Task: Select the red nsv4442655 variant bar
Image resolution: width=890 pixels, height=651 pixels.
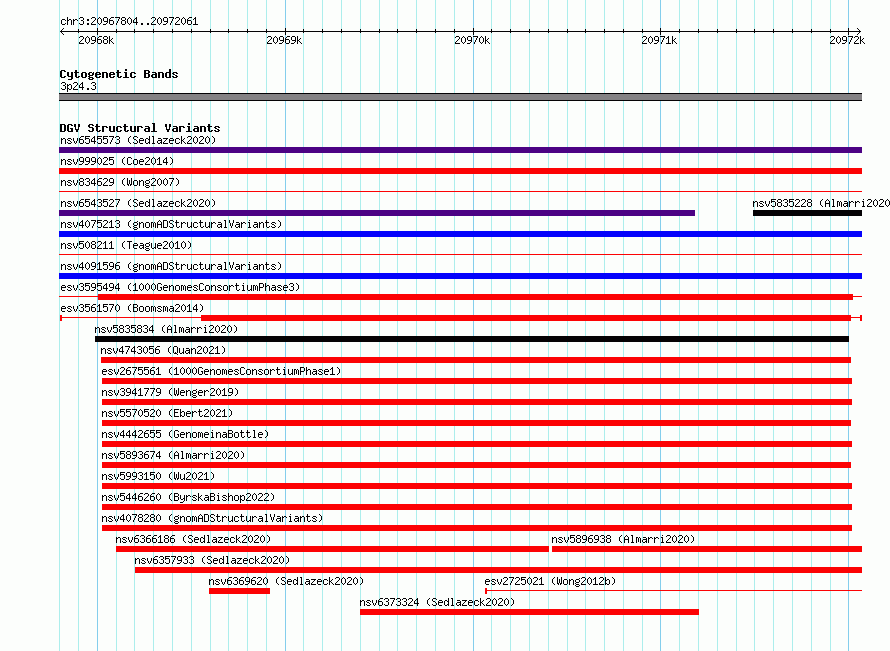Action: click(477, 444)
